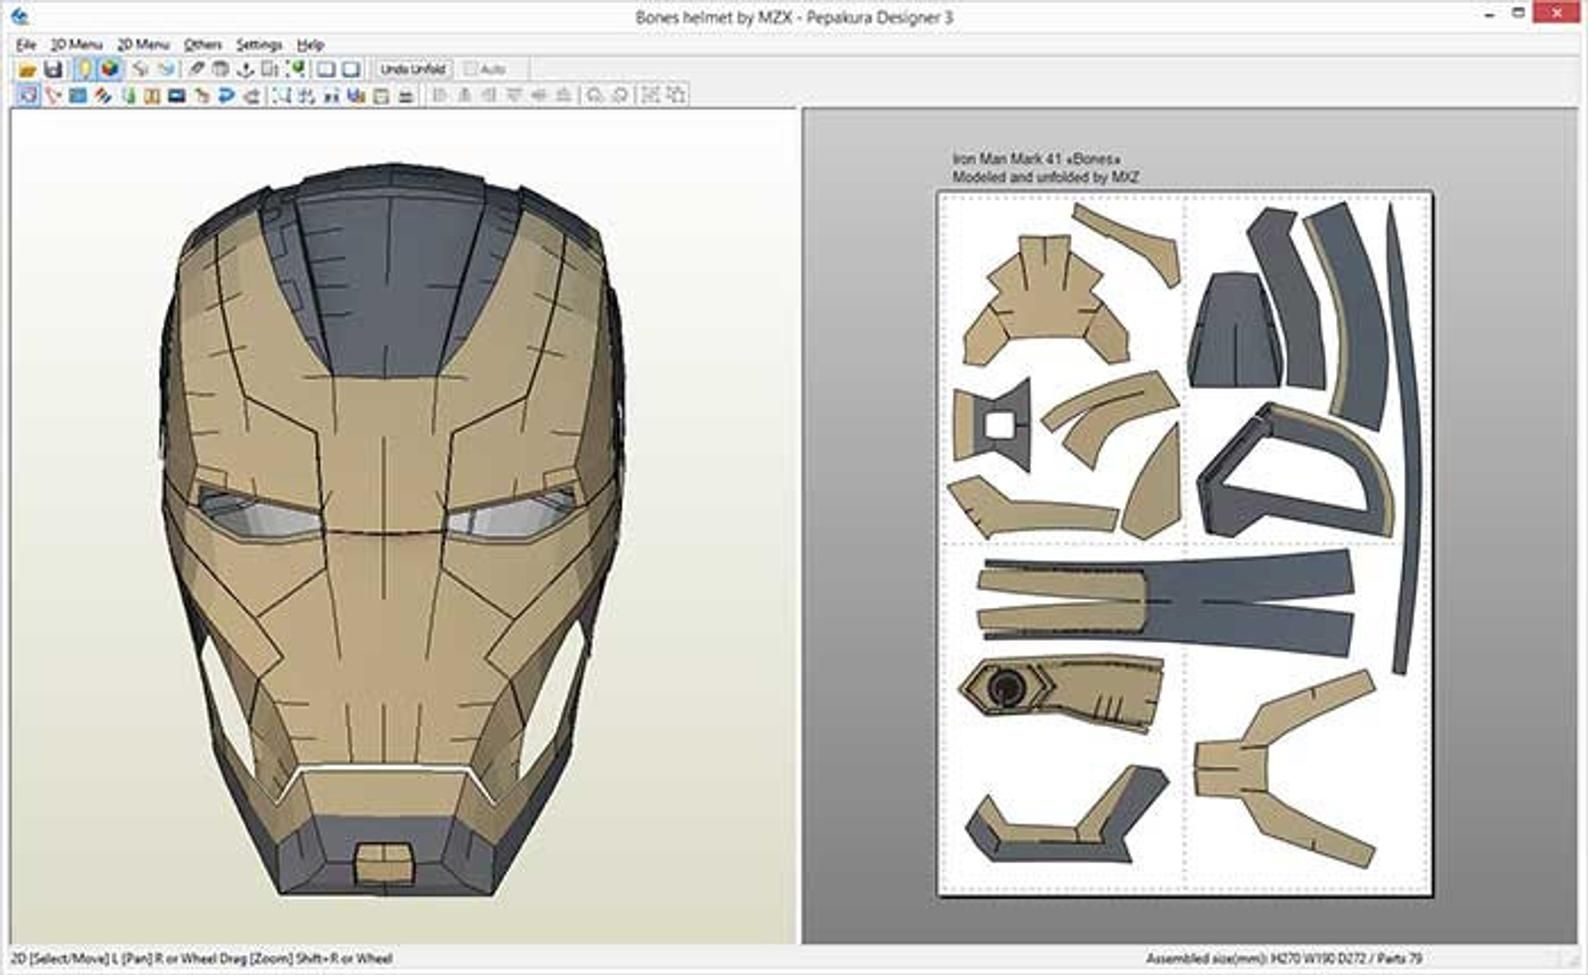This screenshot has height=975, width=1588.
Task: Click the rotate left circular arrow icon
Action: [x=595, y=96]
